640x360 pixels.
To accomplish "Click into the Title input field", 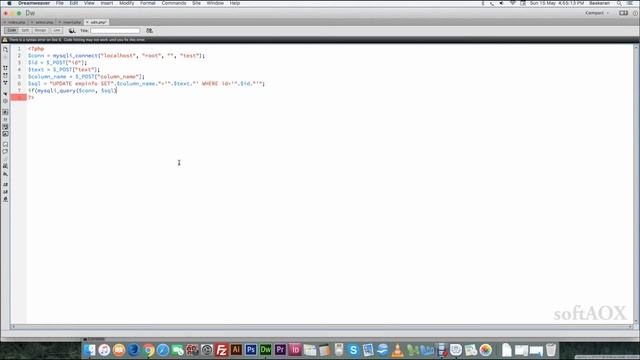I will click(x=115, y=31).
